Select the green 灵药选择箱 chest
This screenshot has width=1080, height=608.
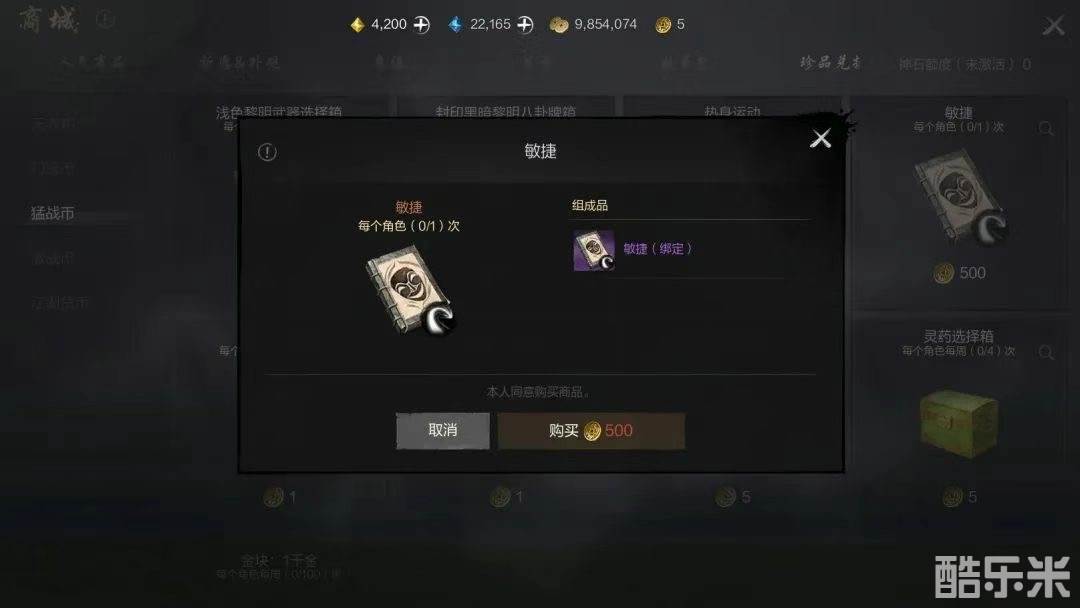pos(959,423)
